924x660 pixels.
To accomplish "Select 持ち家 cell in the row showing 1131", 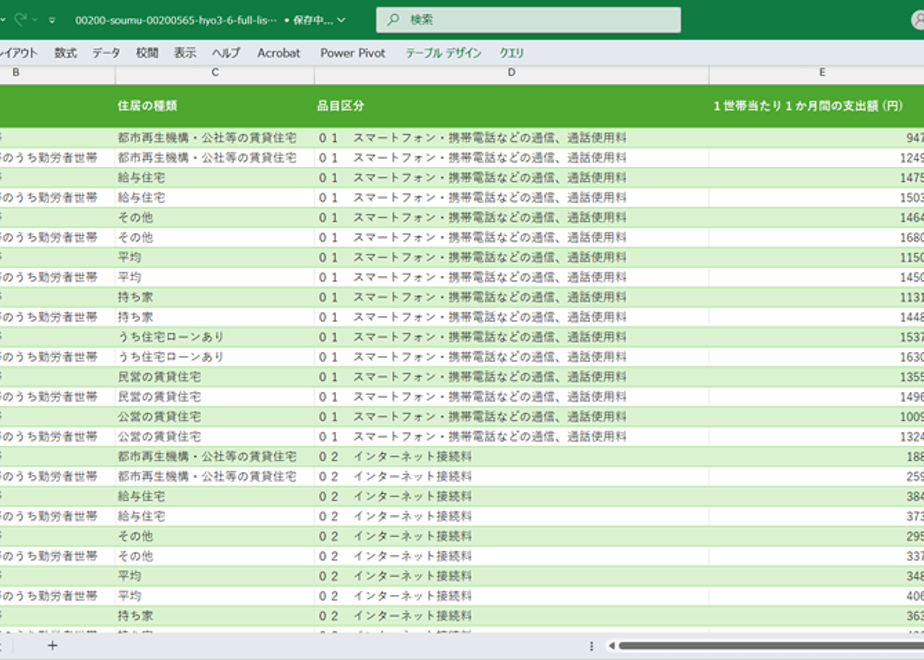I will click(215, 297).
